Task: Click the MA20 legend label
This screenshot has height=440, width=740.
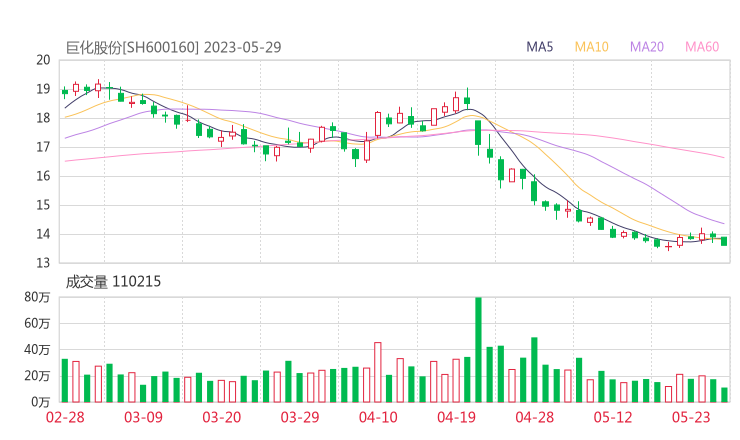Action: [647, 47]
